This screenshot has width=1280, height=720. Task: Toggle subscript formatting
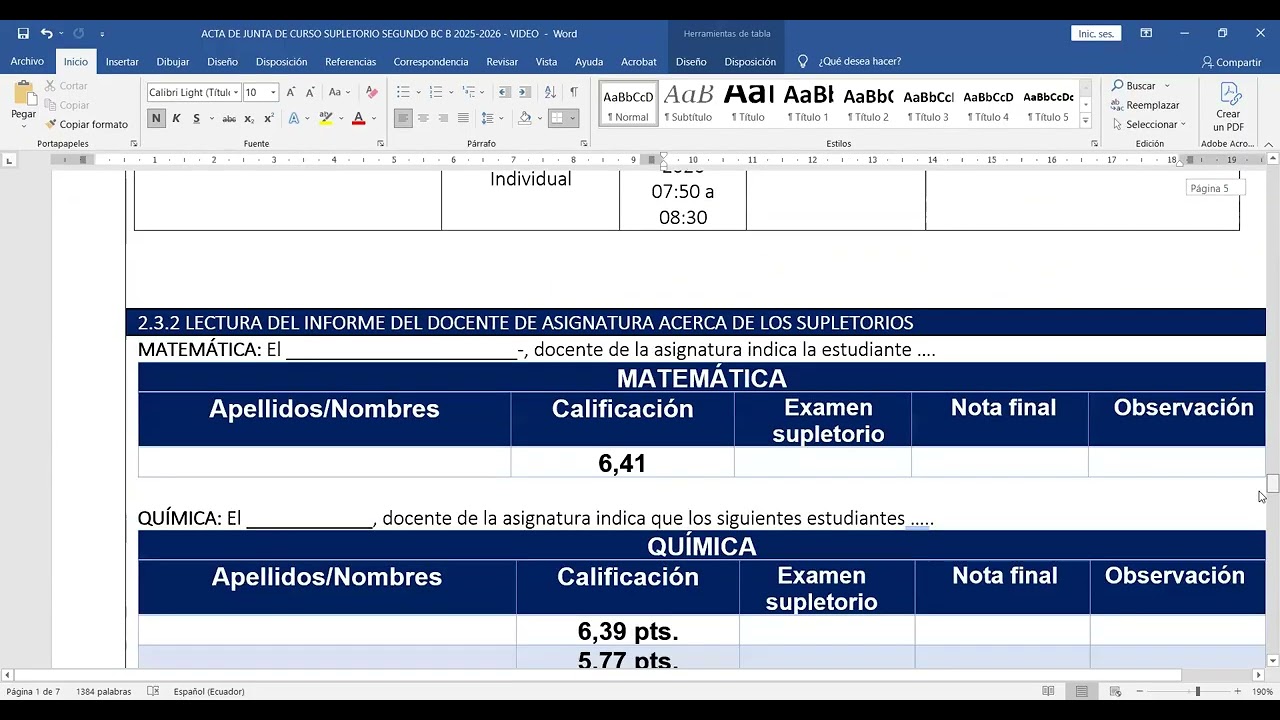click(x=250, y=118)
